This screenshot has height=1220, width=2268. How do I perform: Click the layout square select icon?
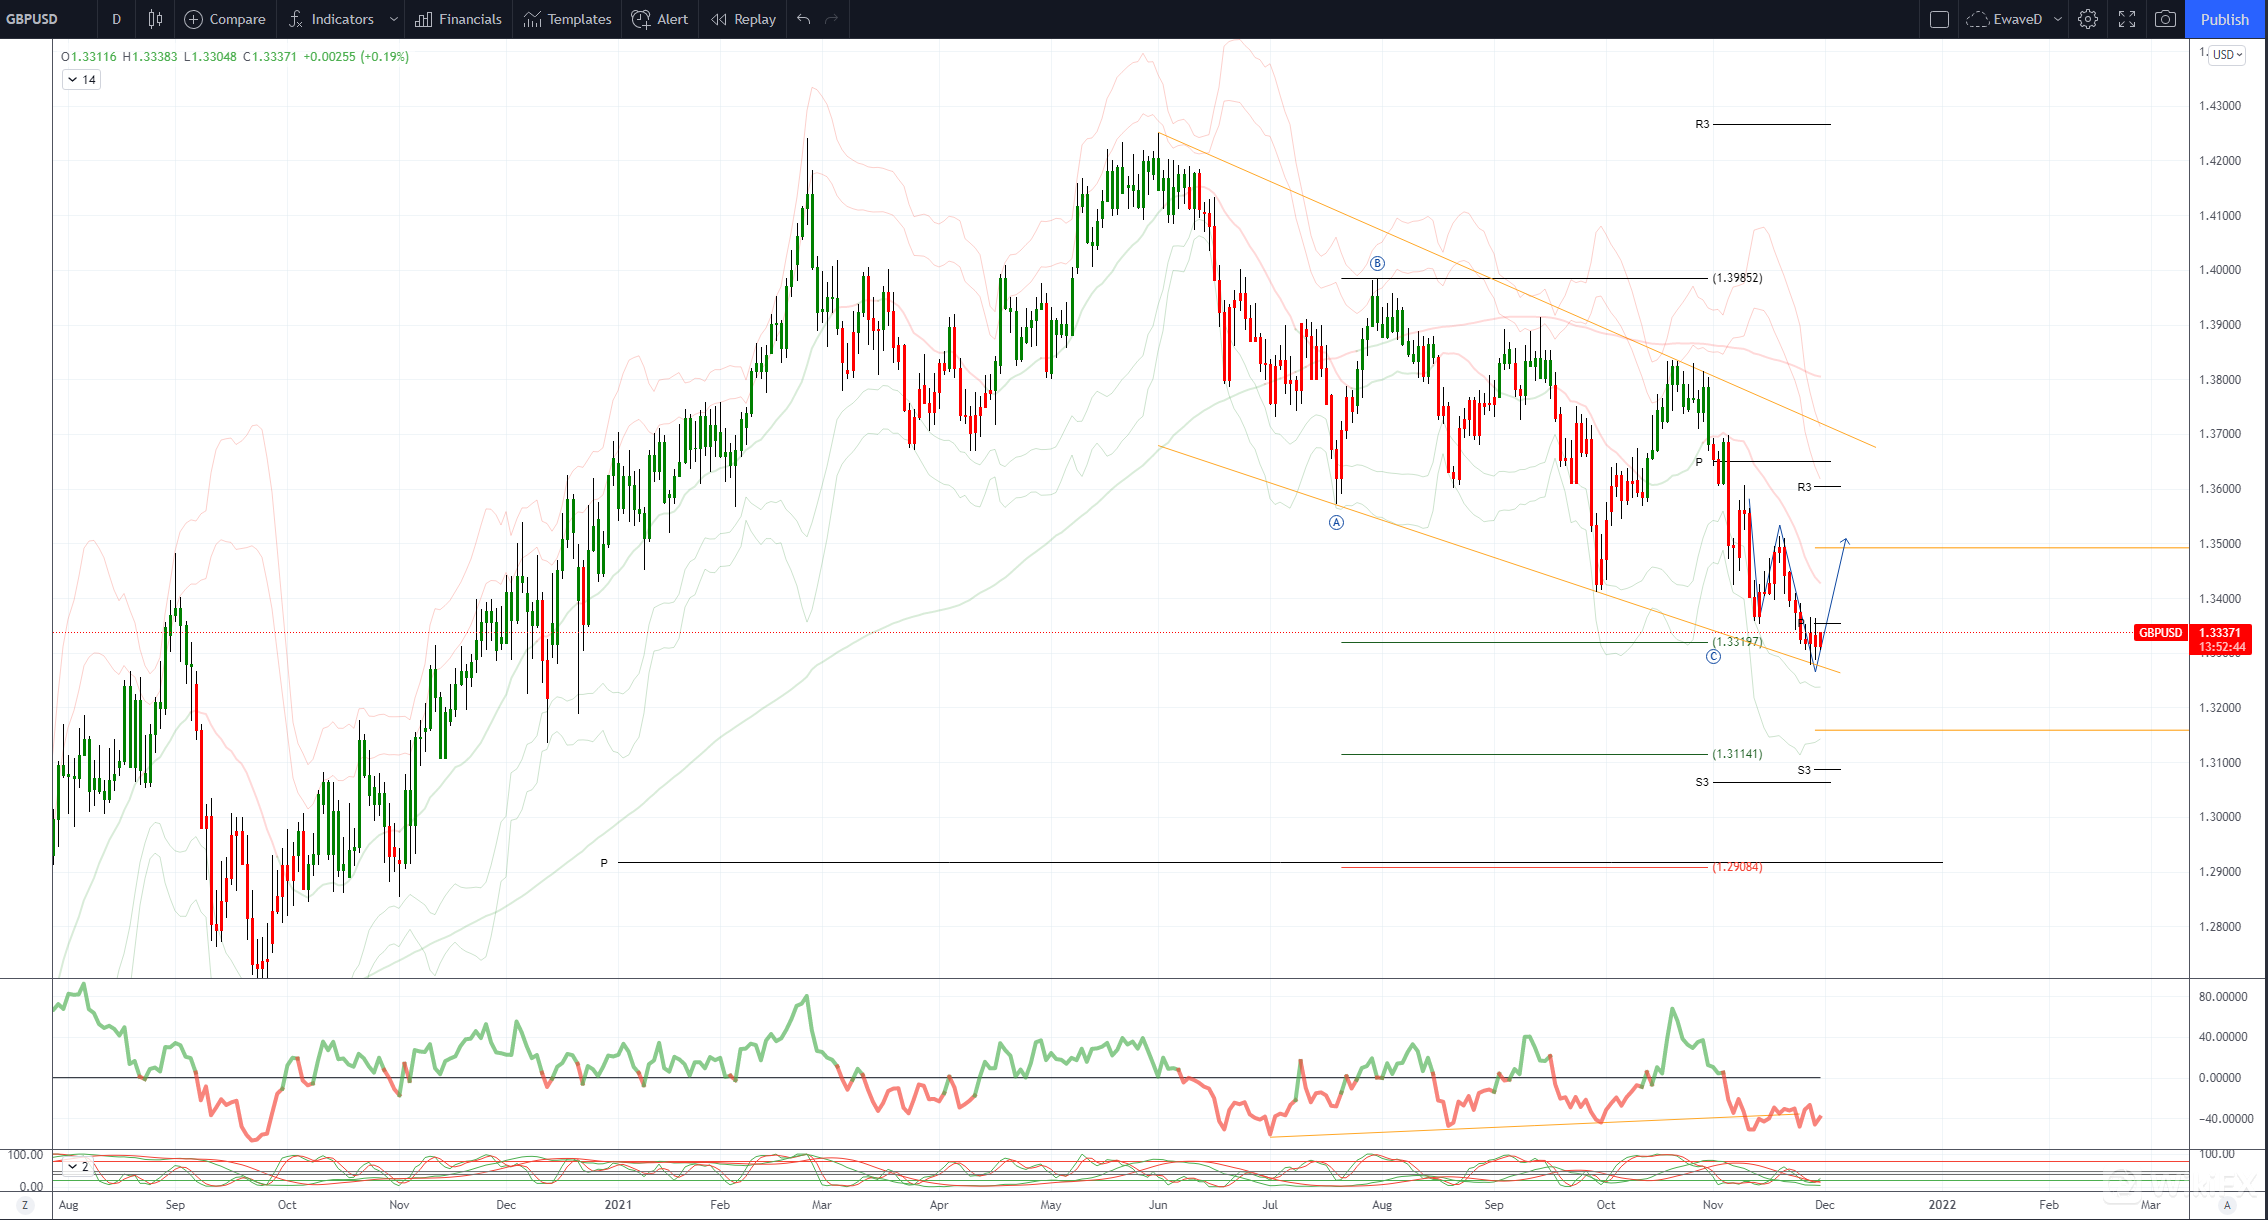coord(1939,19)
